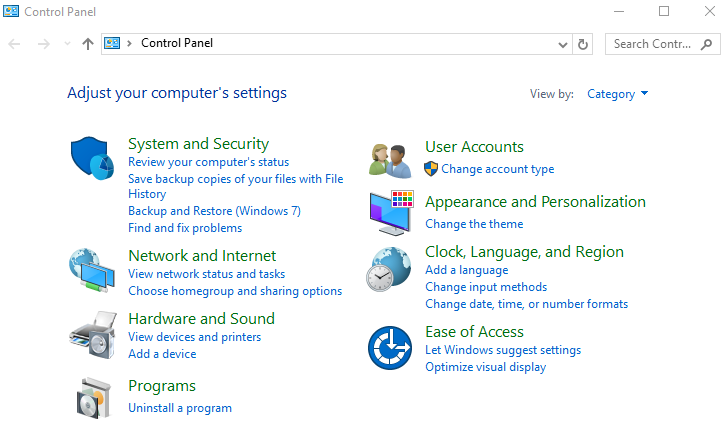The width and height of the screenshot is (727, 422).
Task: Click the search magnifier icon
Action: click(x=706, y=44)
